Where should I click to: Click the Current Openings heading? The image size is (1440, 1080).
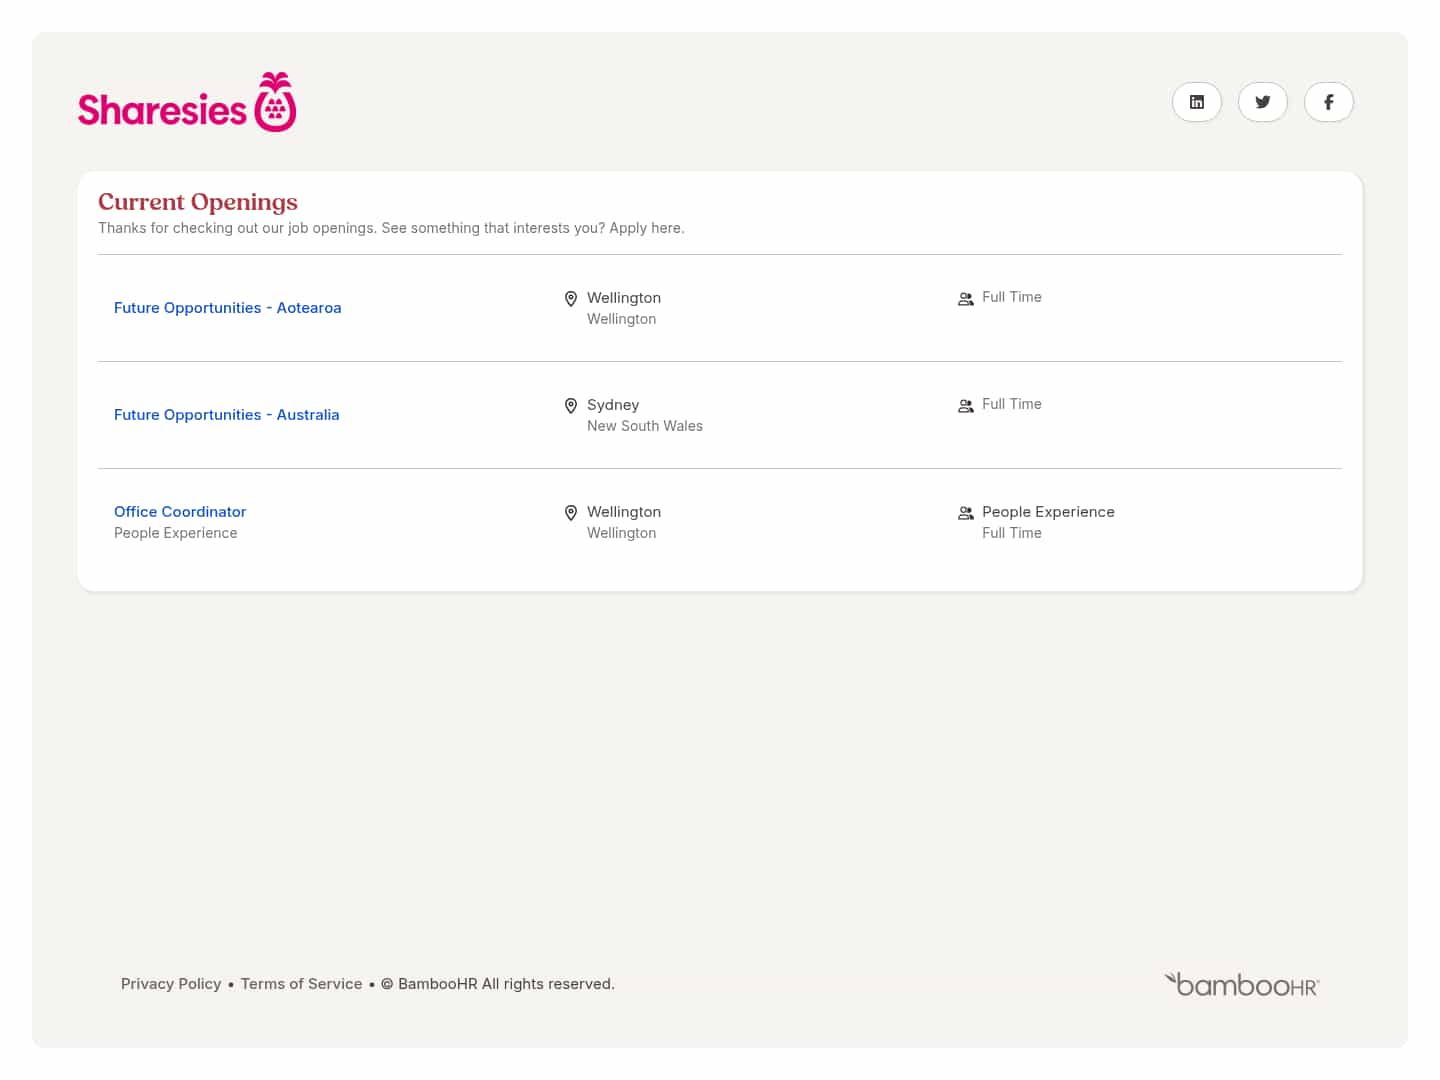pos(198,202)
